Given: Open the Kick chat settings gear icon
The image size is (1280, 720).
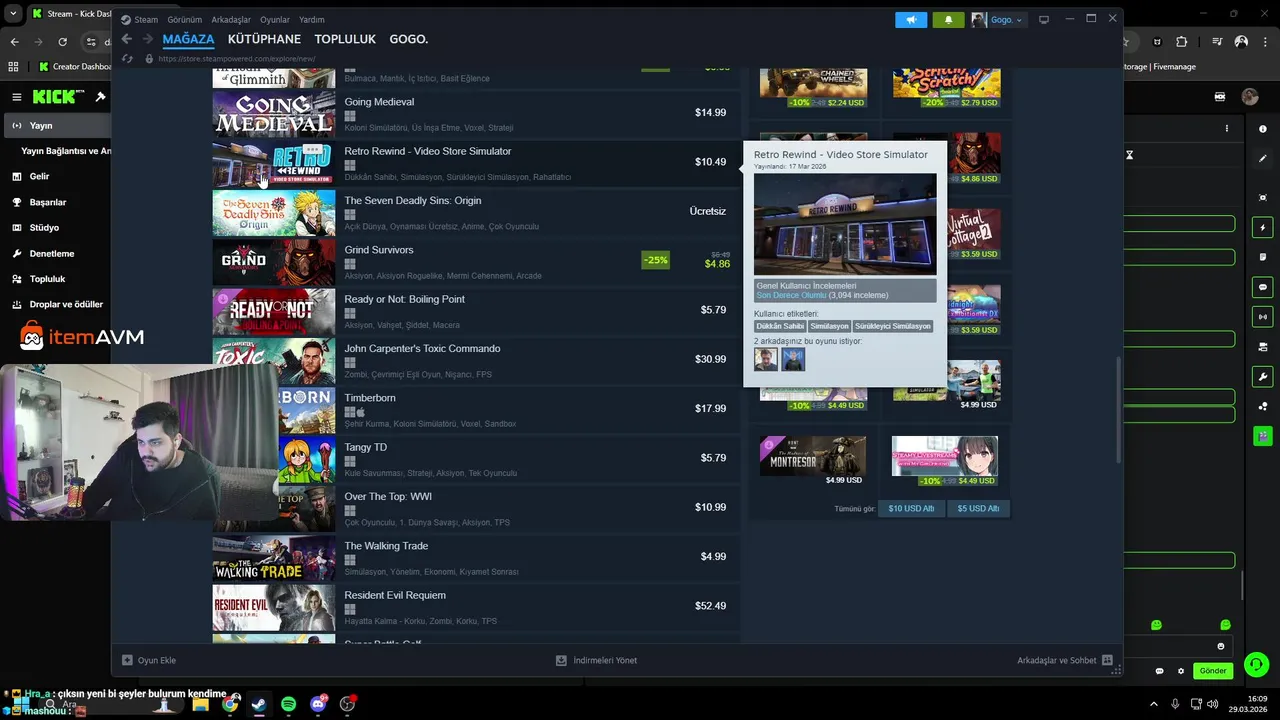Looking at the screenshot, I should tap(1181, 671).
